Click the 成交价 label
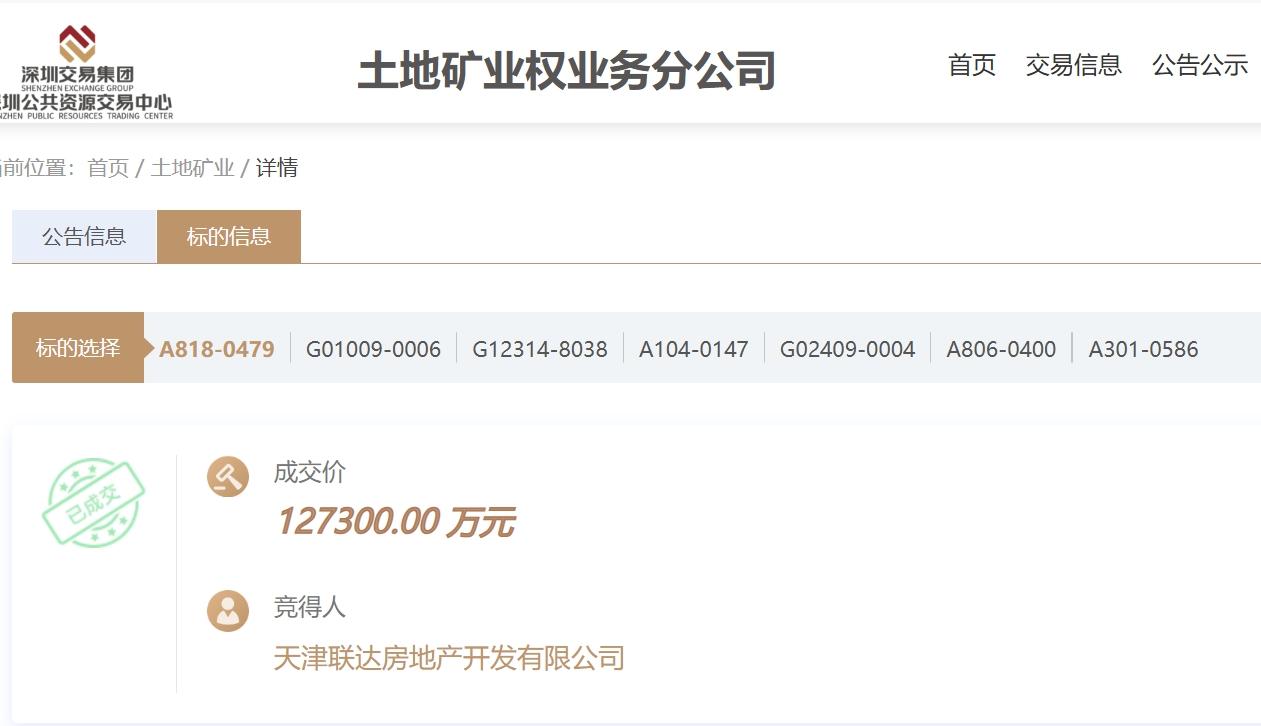Viewport: 1261px width, 726px height. pos(310,472)
